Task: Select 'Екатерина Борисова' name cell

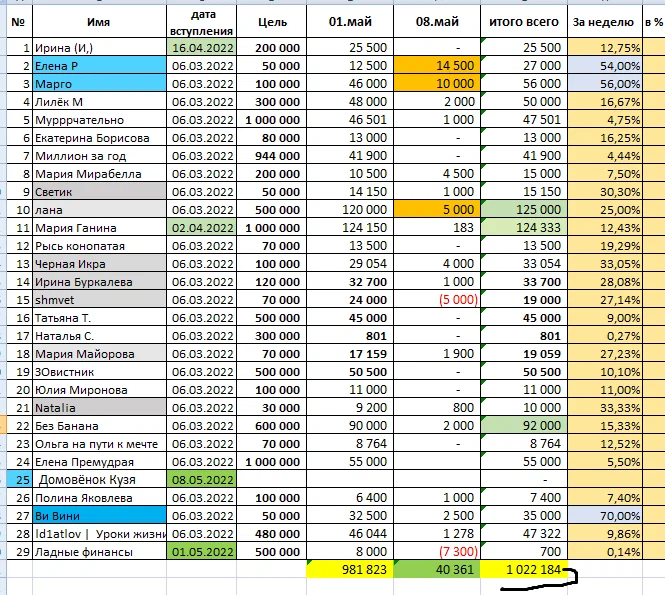Action: 99,138
